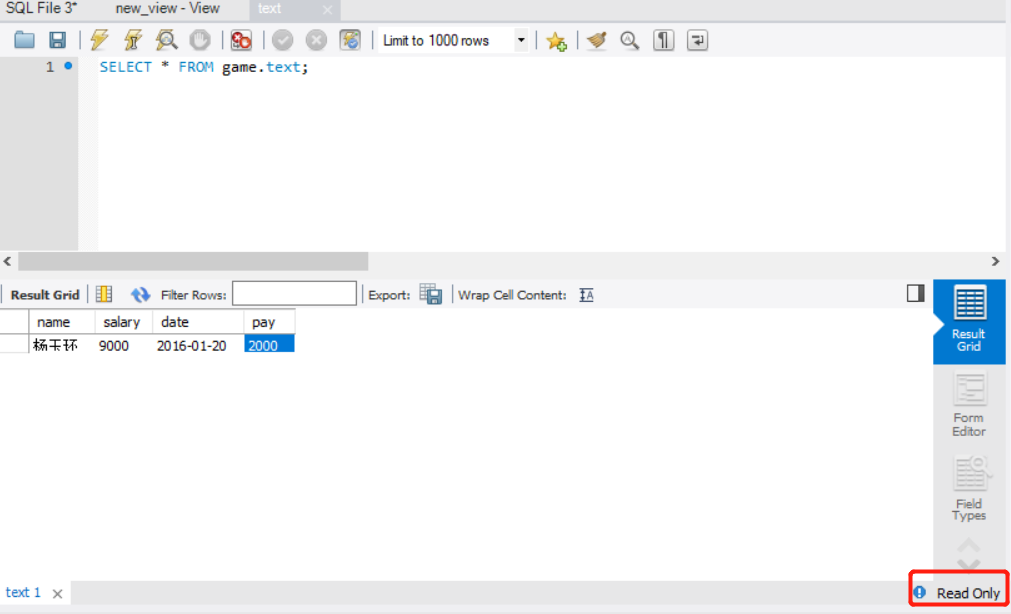This screenshot has height=614, width=1011.
Task: Switch to SQL File 3 tab
Action: (41, 8)
